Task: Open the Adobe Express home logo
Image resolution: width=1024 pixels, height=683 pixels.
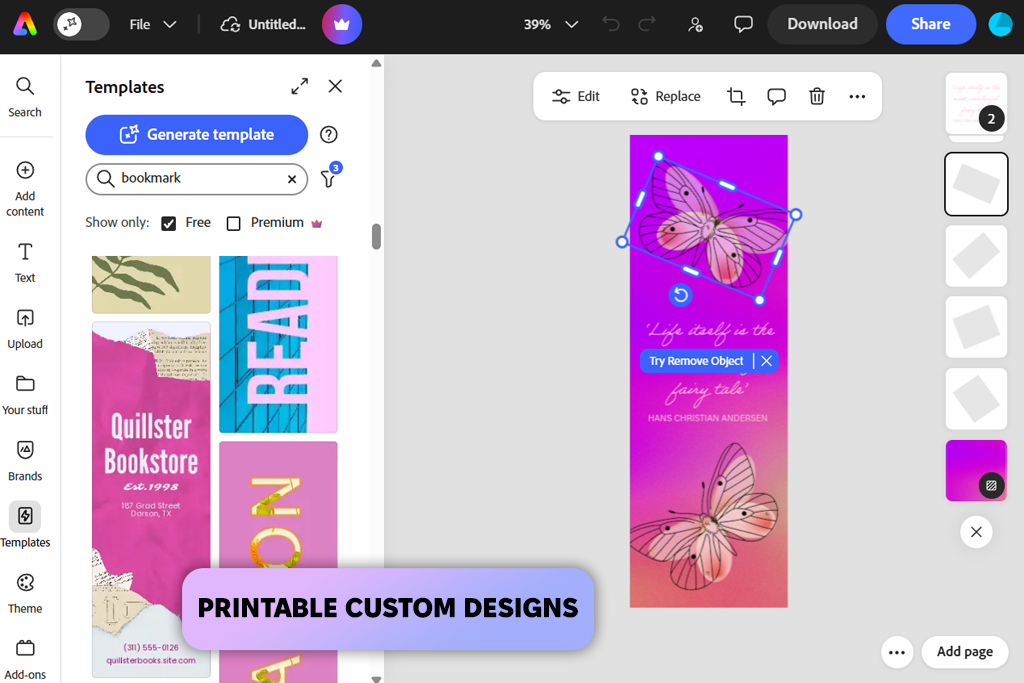Action: pos(25,24)
